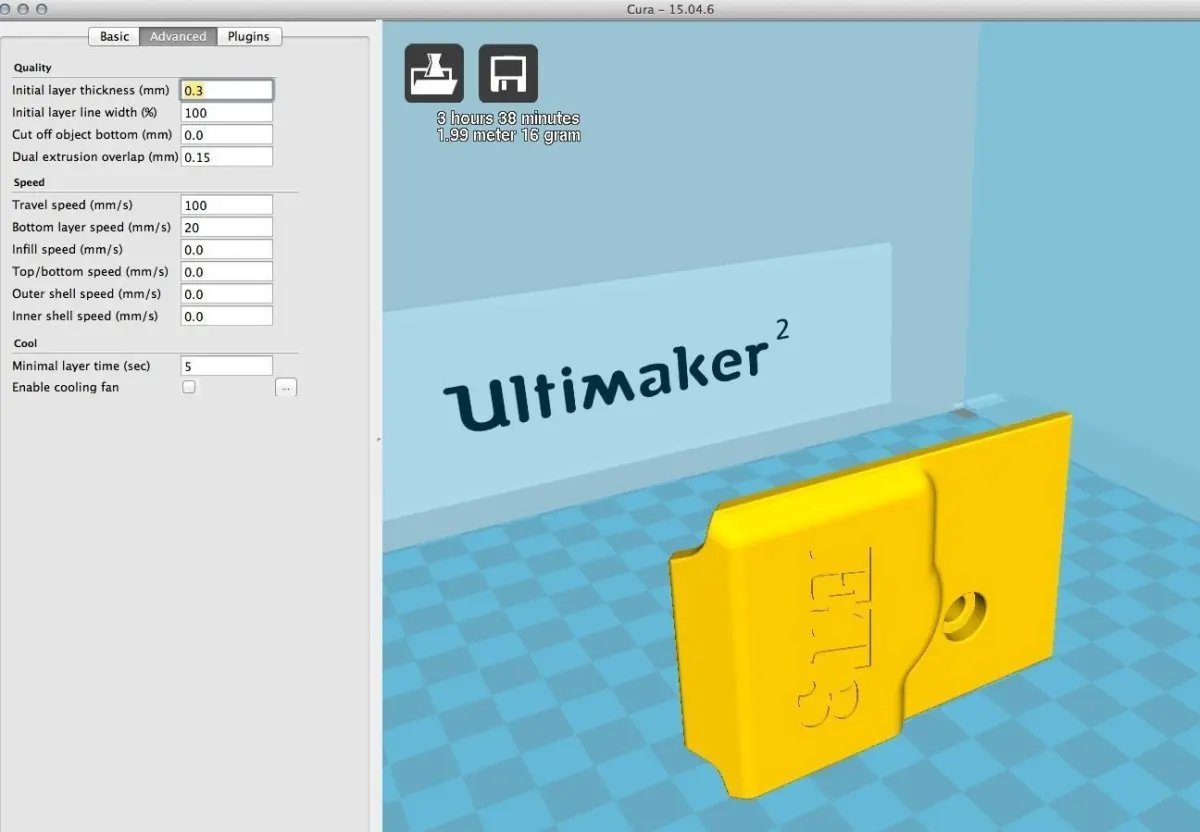Click the Infill speed input field
The width and height of the screenshot is (1200, 832).
pyautogui.click(x=227, y=250)
